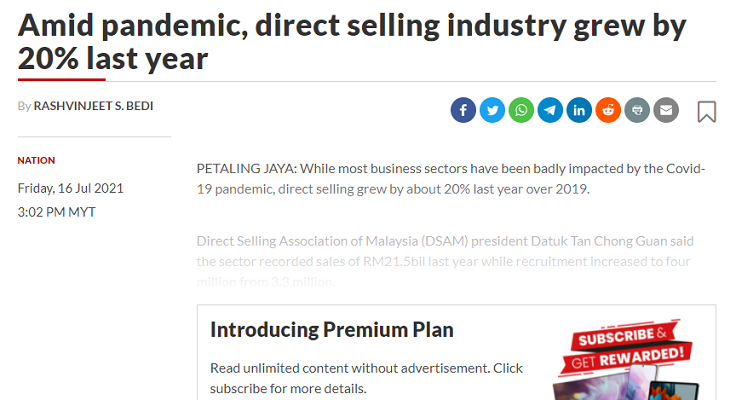Open the NATION section link
736x400 pixels.
(37, 160)
